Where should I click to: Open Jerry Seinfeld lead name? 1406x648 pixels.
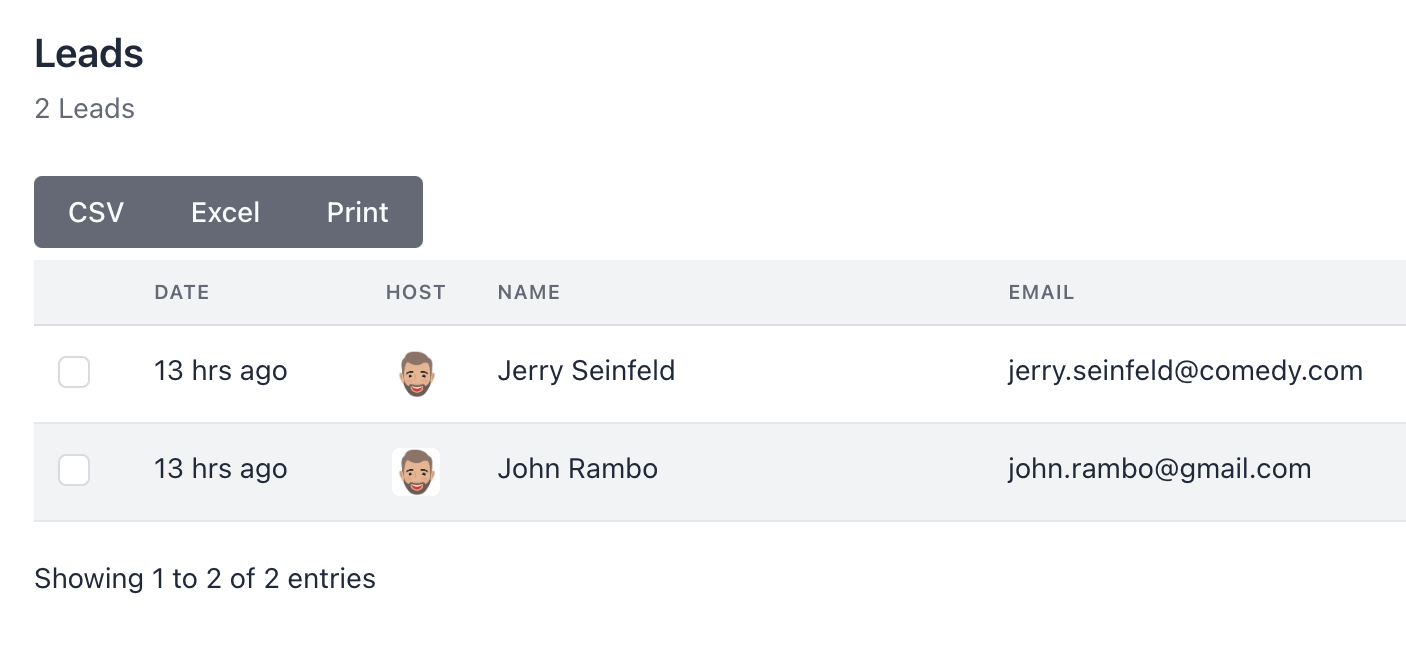click(586, 371)
